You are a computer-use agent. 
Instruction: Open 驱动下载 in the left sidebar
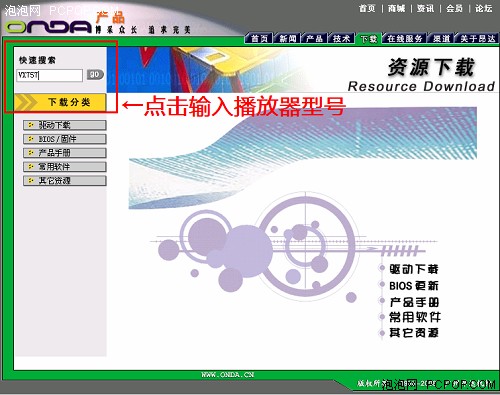65,125
